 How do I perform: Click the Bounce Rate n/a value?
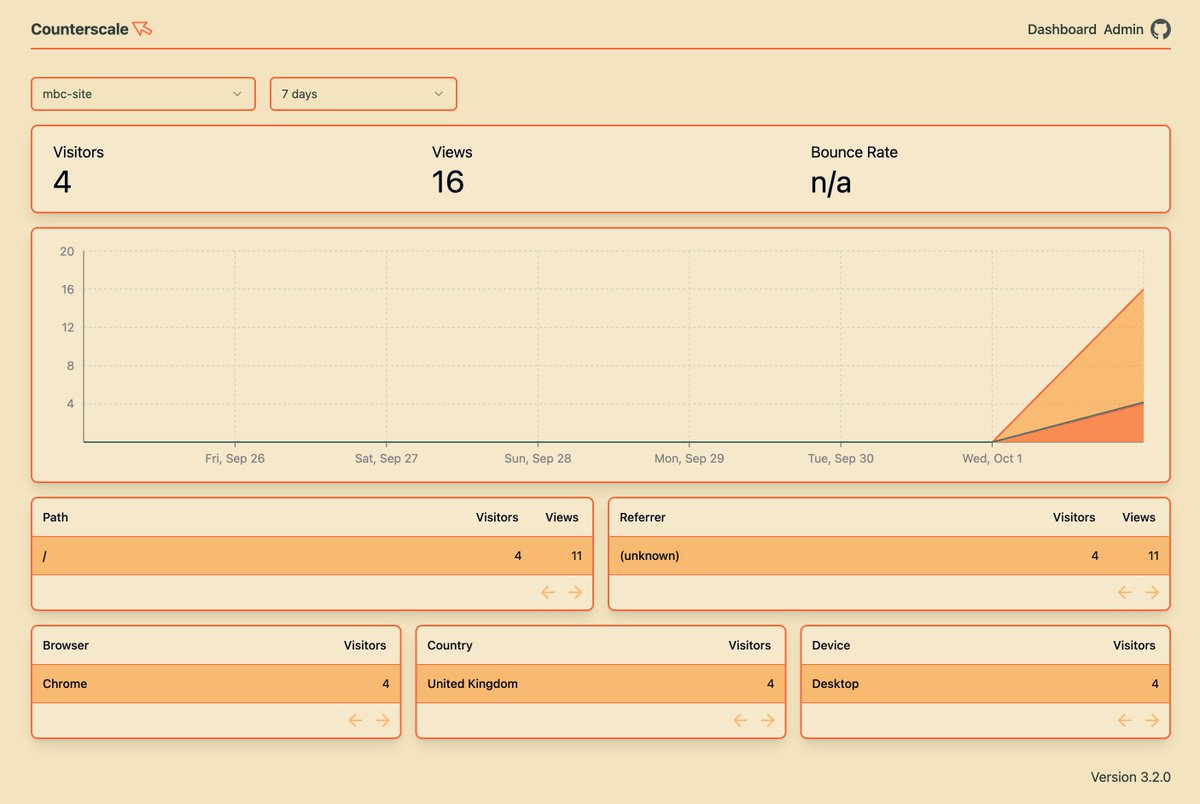tap(831, 182)
